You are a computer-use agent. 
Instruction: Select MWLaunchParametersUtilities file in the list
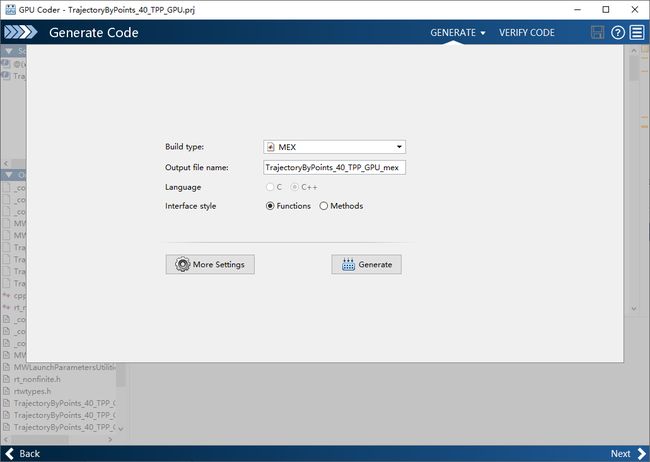64,367
